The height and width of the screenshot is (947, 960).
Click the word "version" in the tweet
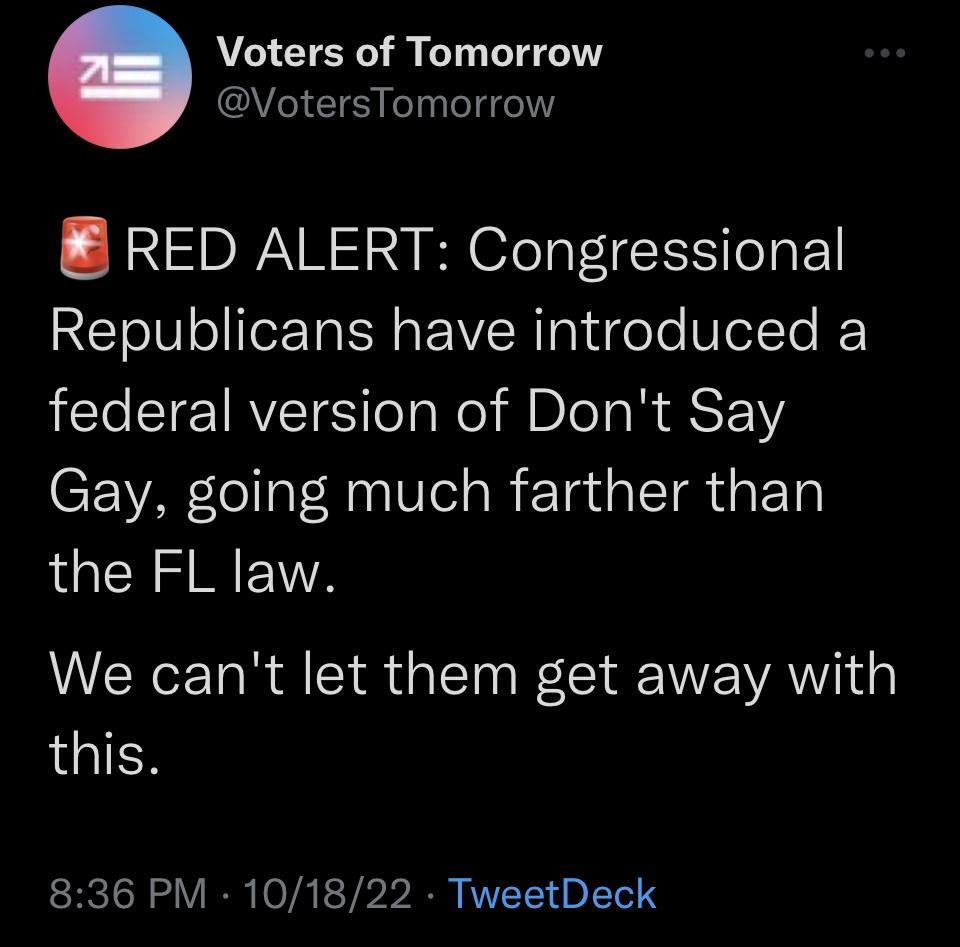pyautogui.click(x=338, y=411)
